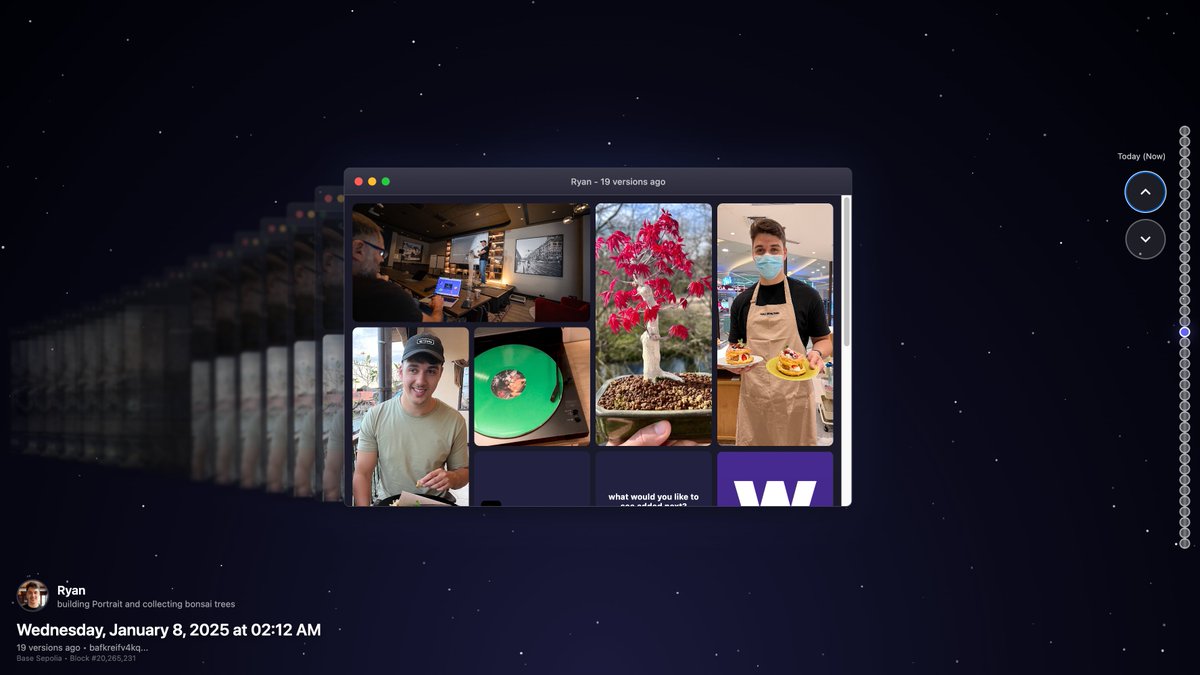This screenshot has height=675, width=1200.
Task: Click the window title "Ryan - 19 versions ago"
Action: [618, 182]
